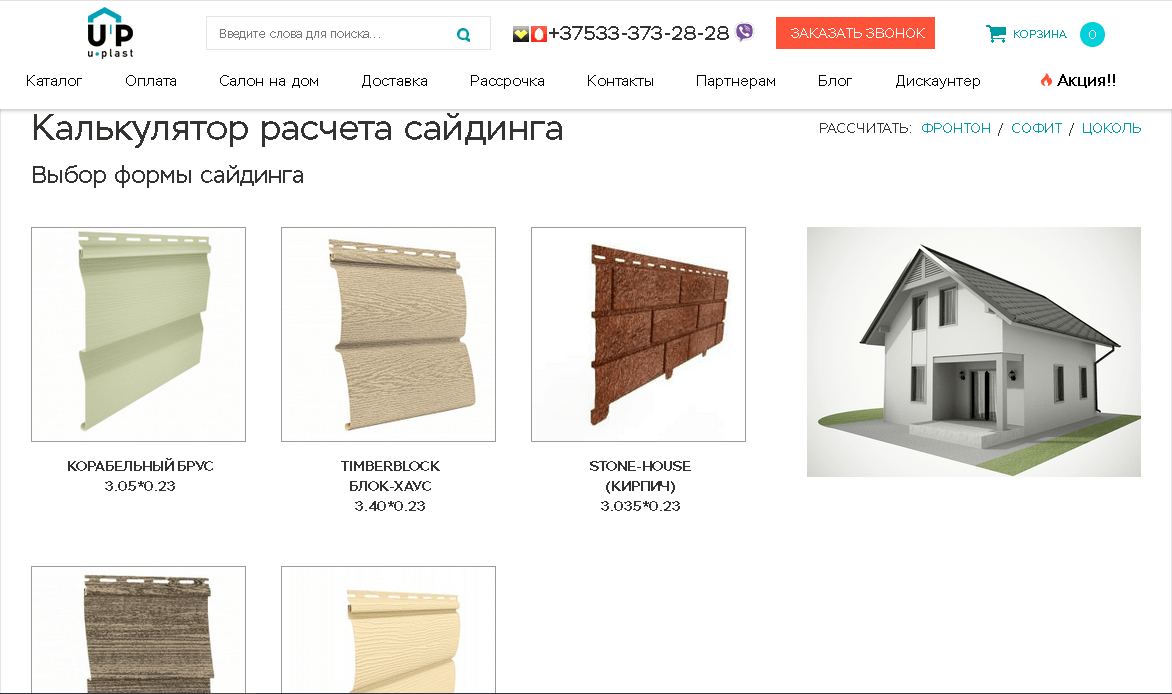This screenshot has height=694, width=1172.
Task: Click the ЗАКАЗАТЬ ЗВОНОК button
Action: 855,33
